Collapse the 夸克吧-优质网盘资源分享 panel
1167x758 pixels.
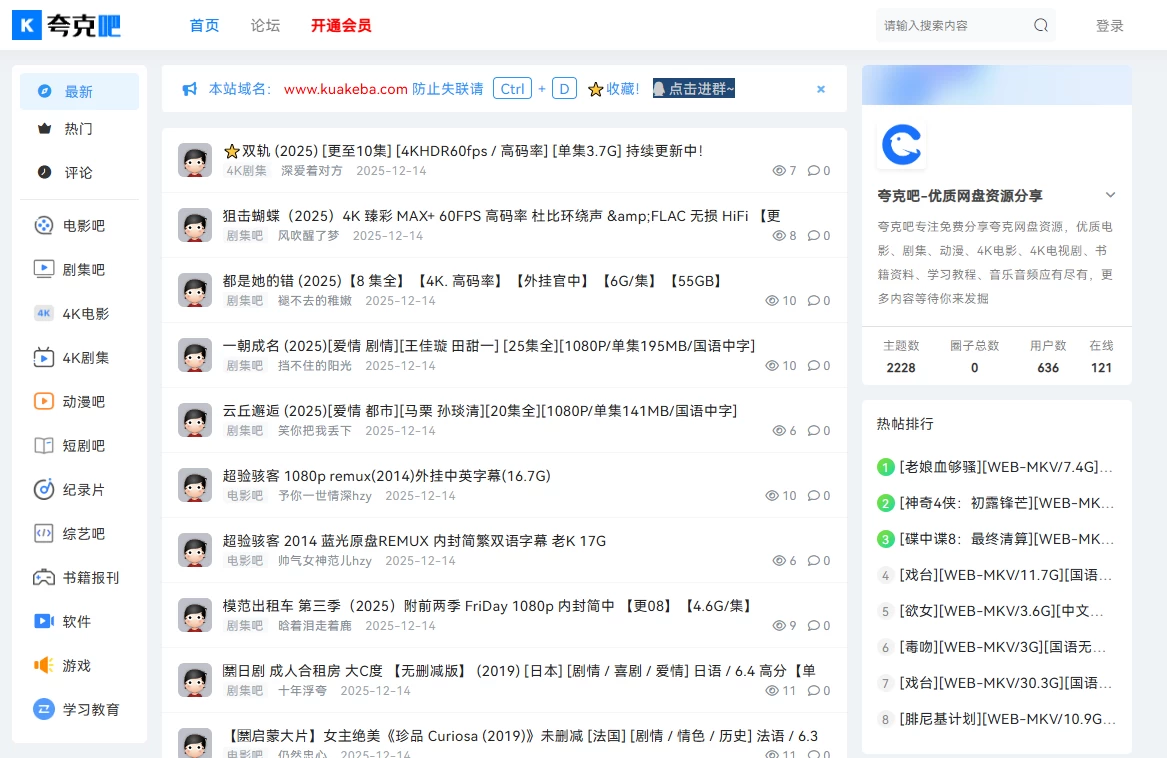coord(1111,196)
